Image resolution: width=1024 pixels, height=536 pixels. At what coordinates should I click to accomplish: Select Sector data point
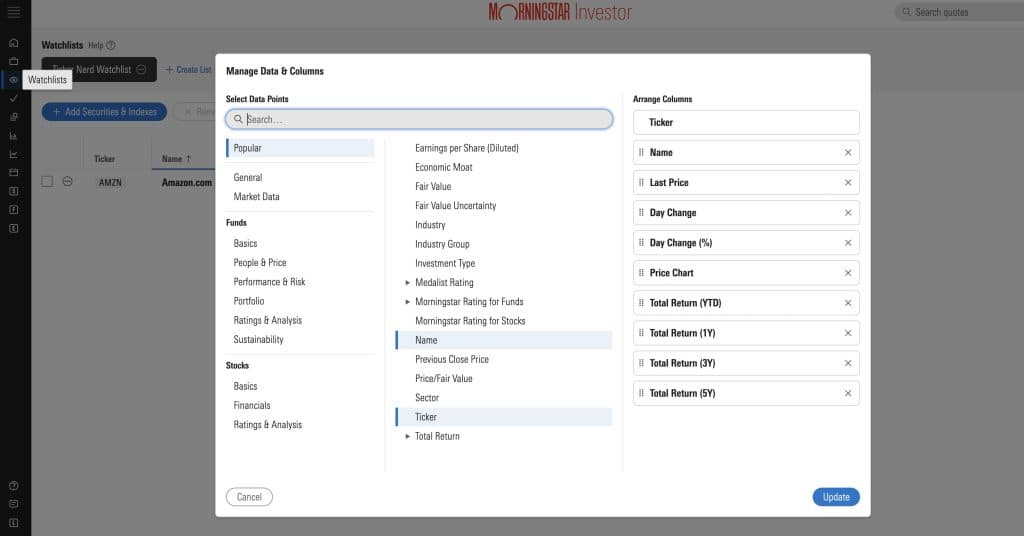426,398
